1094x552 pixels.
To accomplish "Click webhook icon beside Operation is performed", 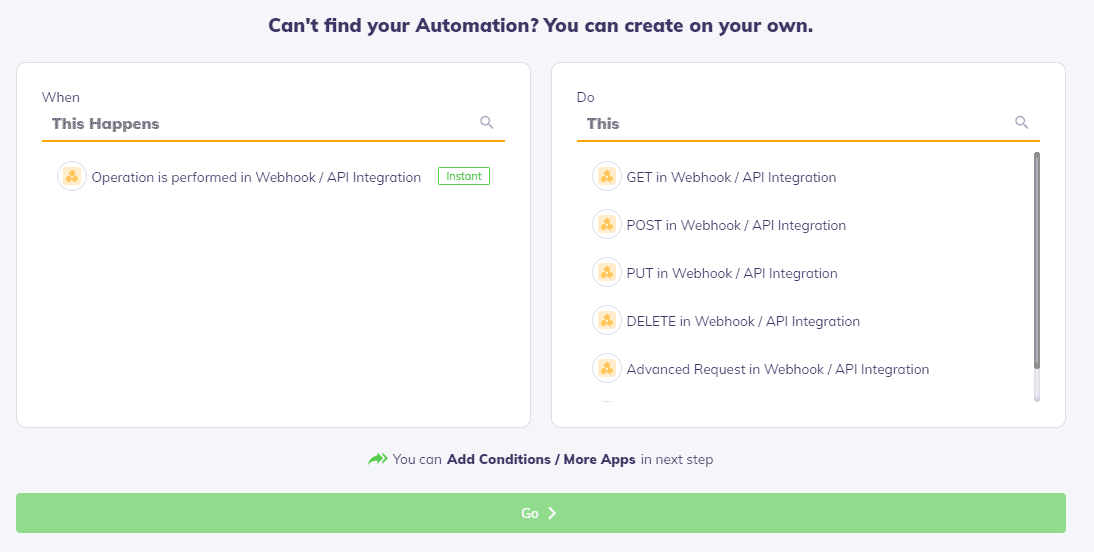I will 72,177.
